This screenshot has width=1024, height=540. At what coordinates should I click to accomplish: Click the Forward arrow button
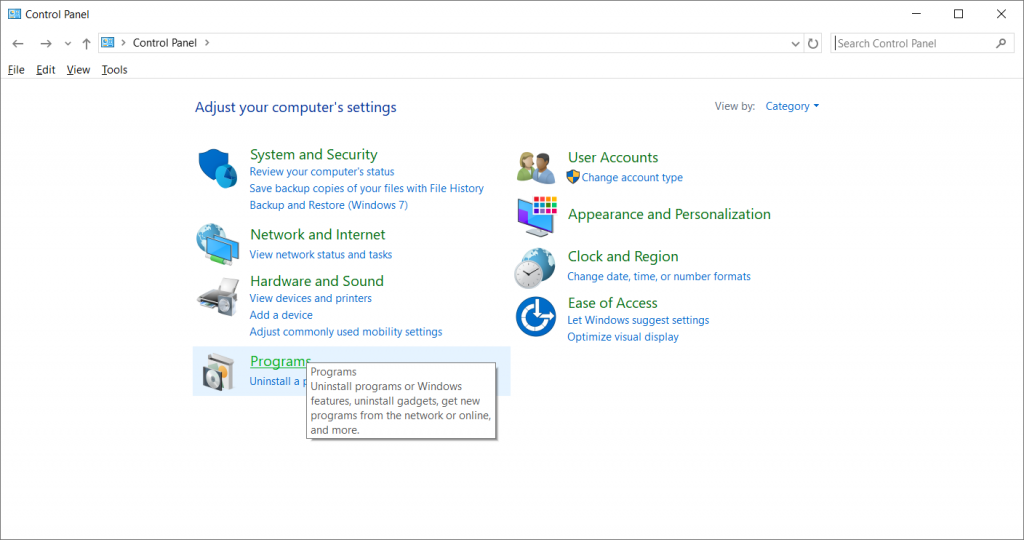(x=46, y=44)
